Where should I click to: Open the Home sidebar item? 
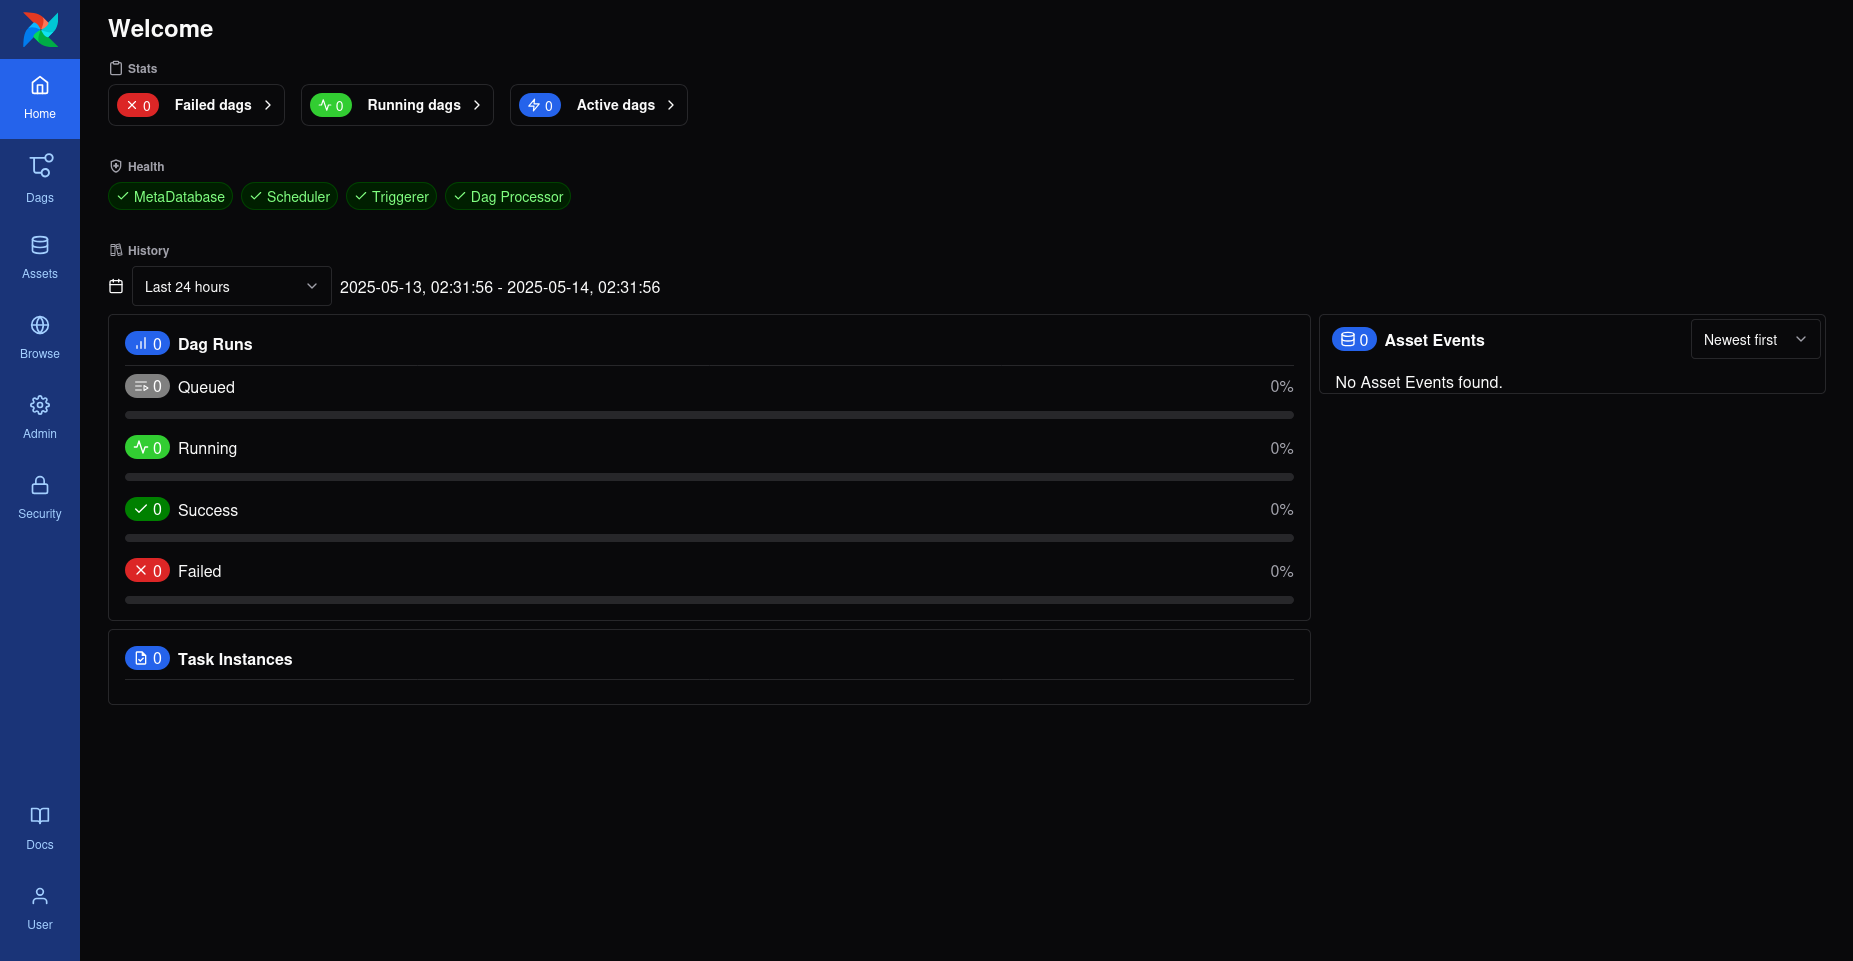tap(40, 98)
